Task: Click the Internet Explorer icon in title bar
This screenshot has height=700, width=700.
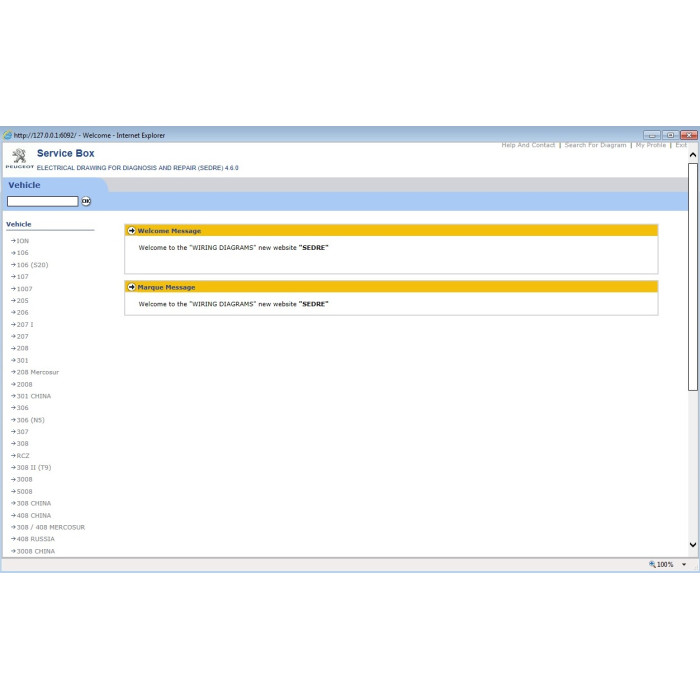Action: [8, 135]
